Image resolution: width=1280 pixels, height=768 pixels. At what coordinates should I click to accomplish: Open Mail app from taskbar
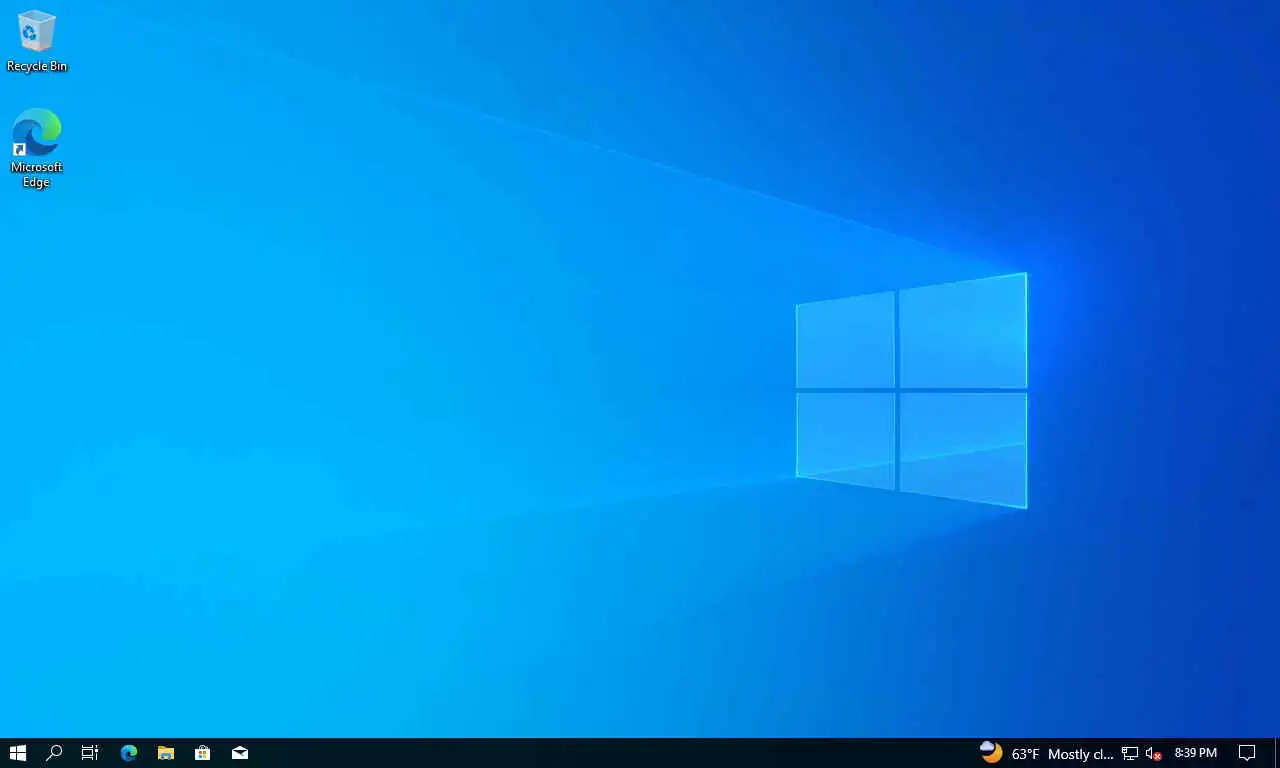click(x=240, y=753)
